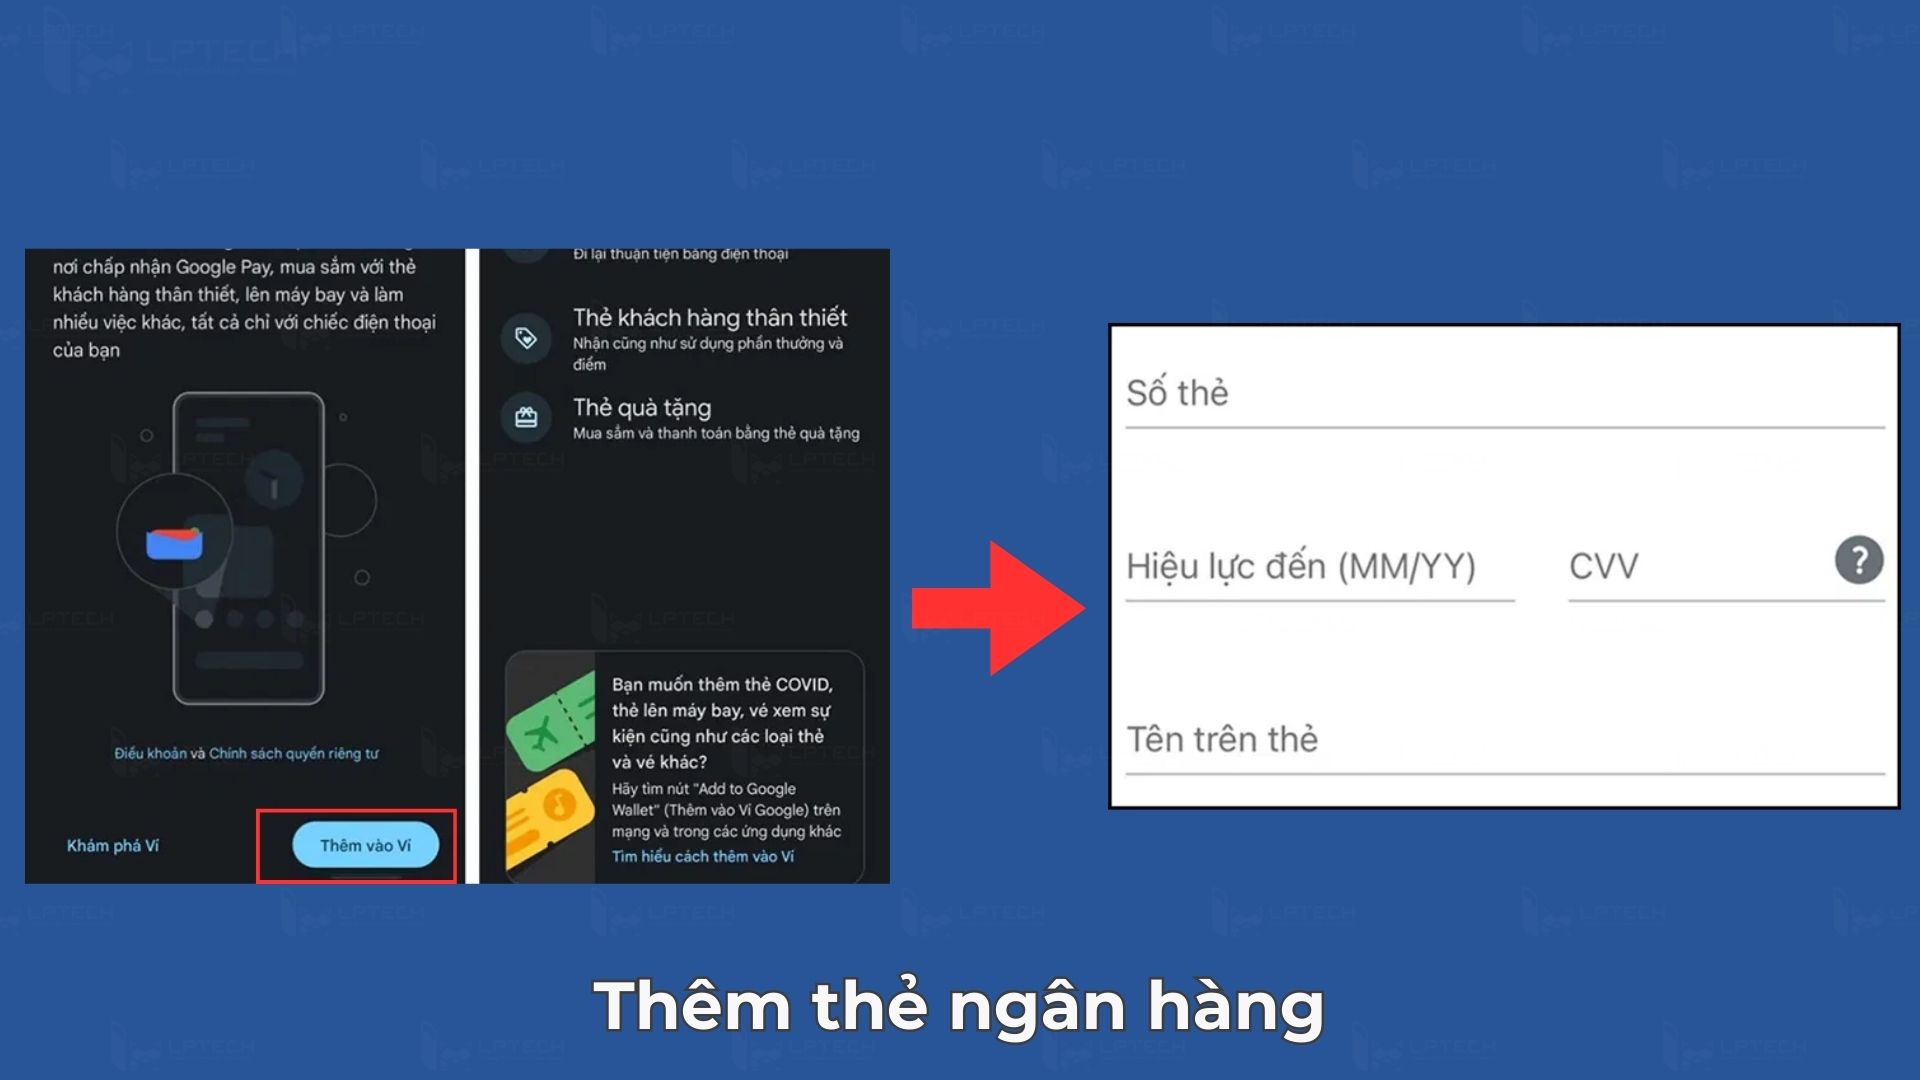Click the Thêm vào Ví highlighted button
1920x1080 pixels.
pyautogui.click(x=363, y=844)
